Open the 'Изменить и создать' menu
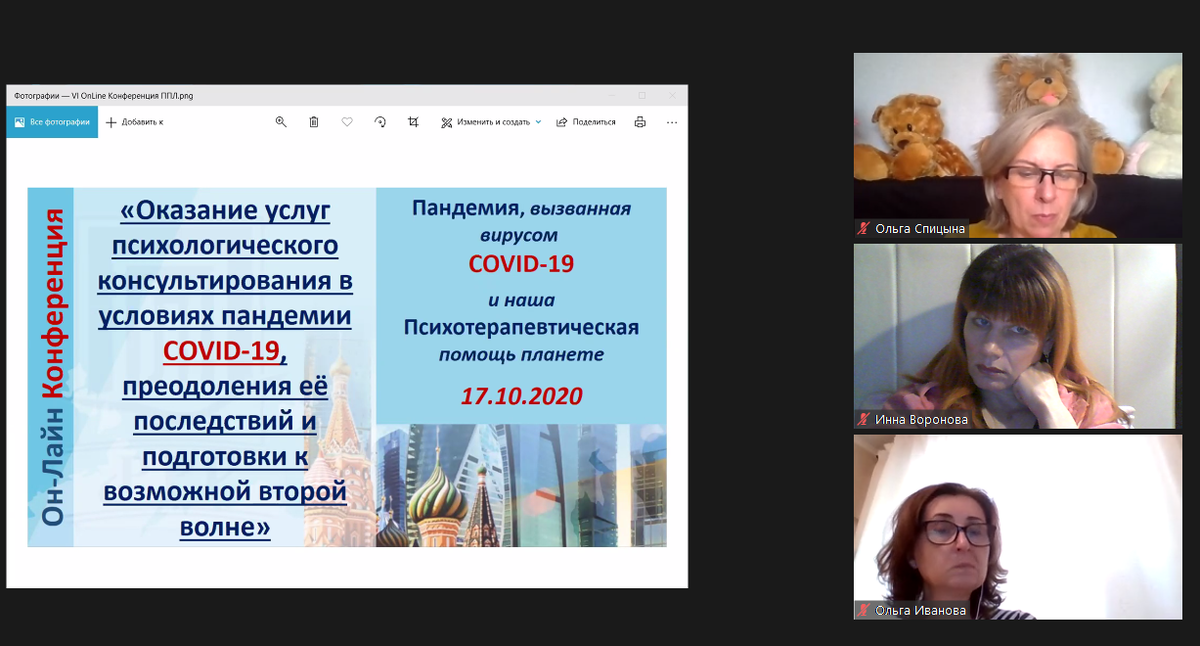 485,122
